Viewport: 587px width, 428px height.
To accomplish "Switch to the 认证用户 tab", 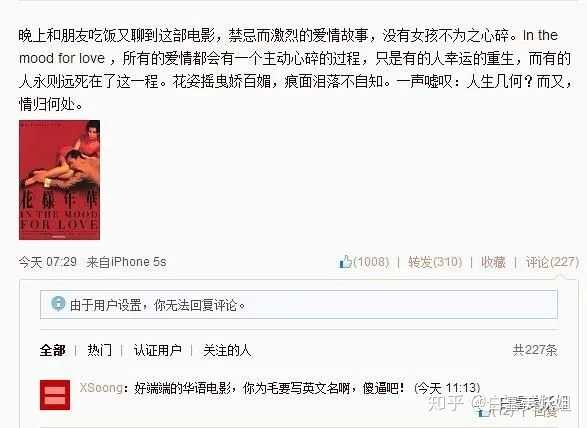I will coord(158,350).
